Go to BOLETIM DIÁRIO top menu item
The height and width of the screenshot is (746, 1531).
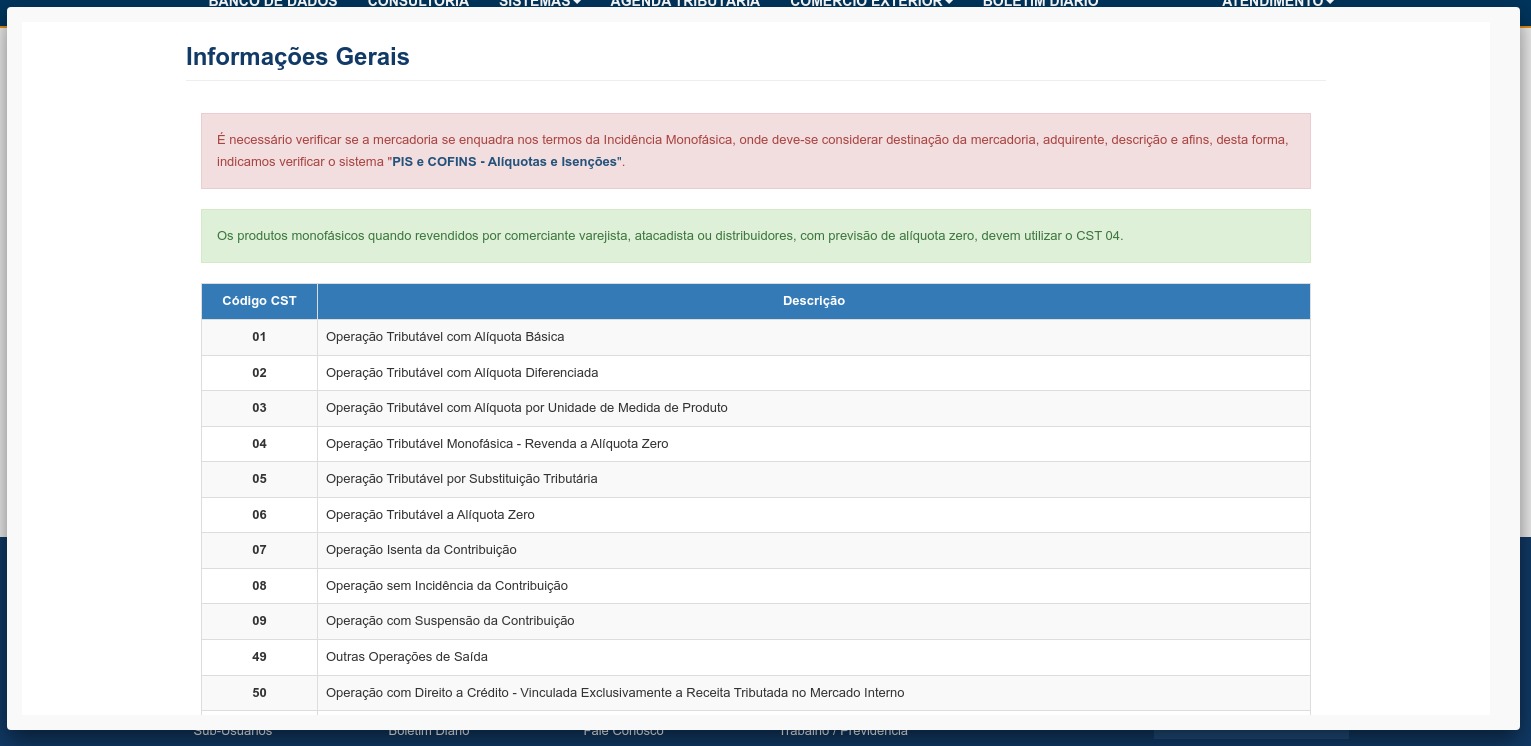coord(1040,3)
